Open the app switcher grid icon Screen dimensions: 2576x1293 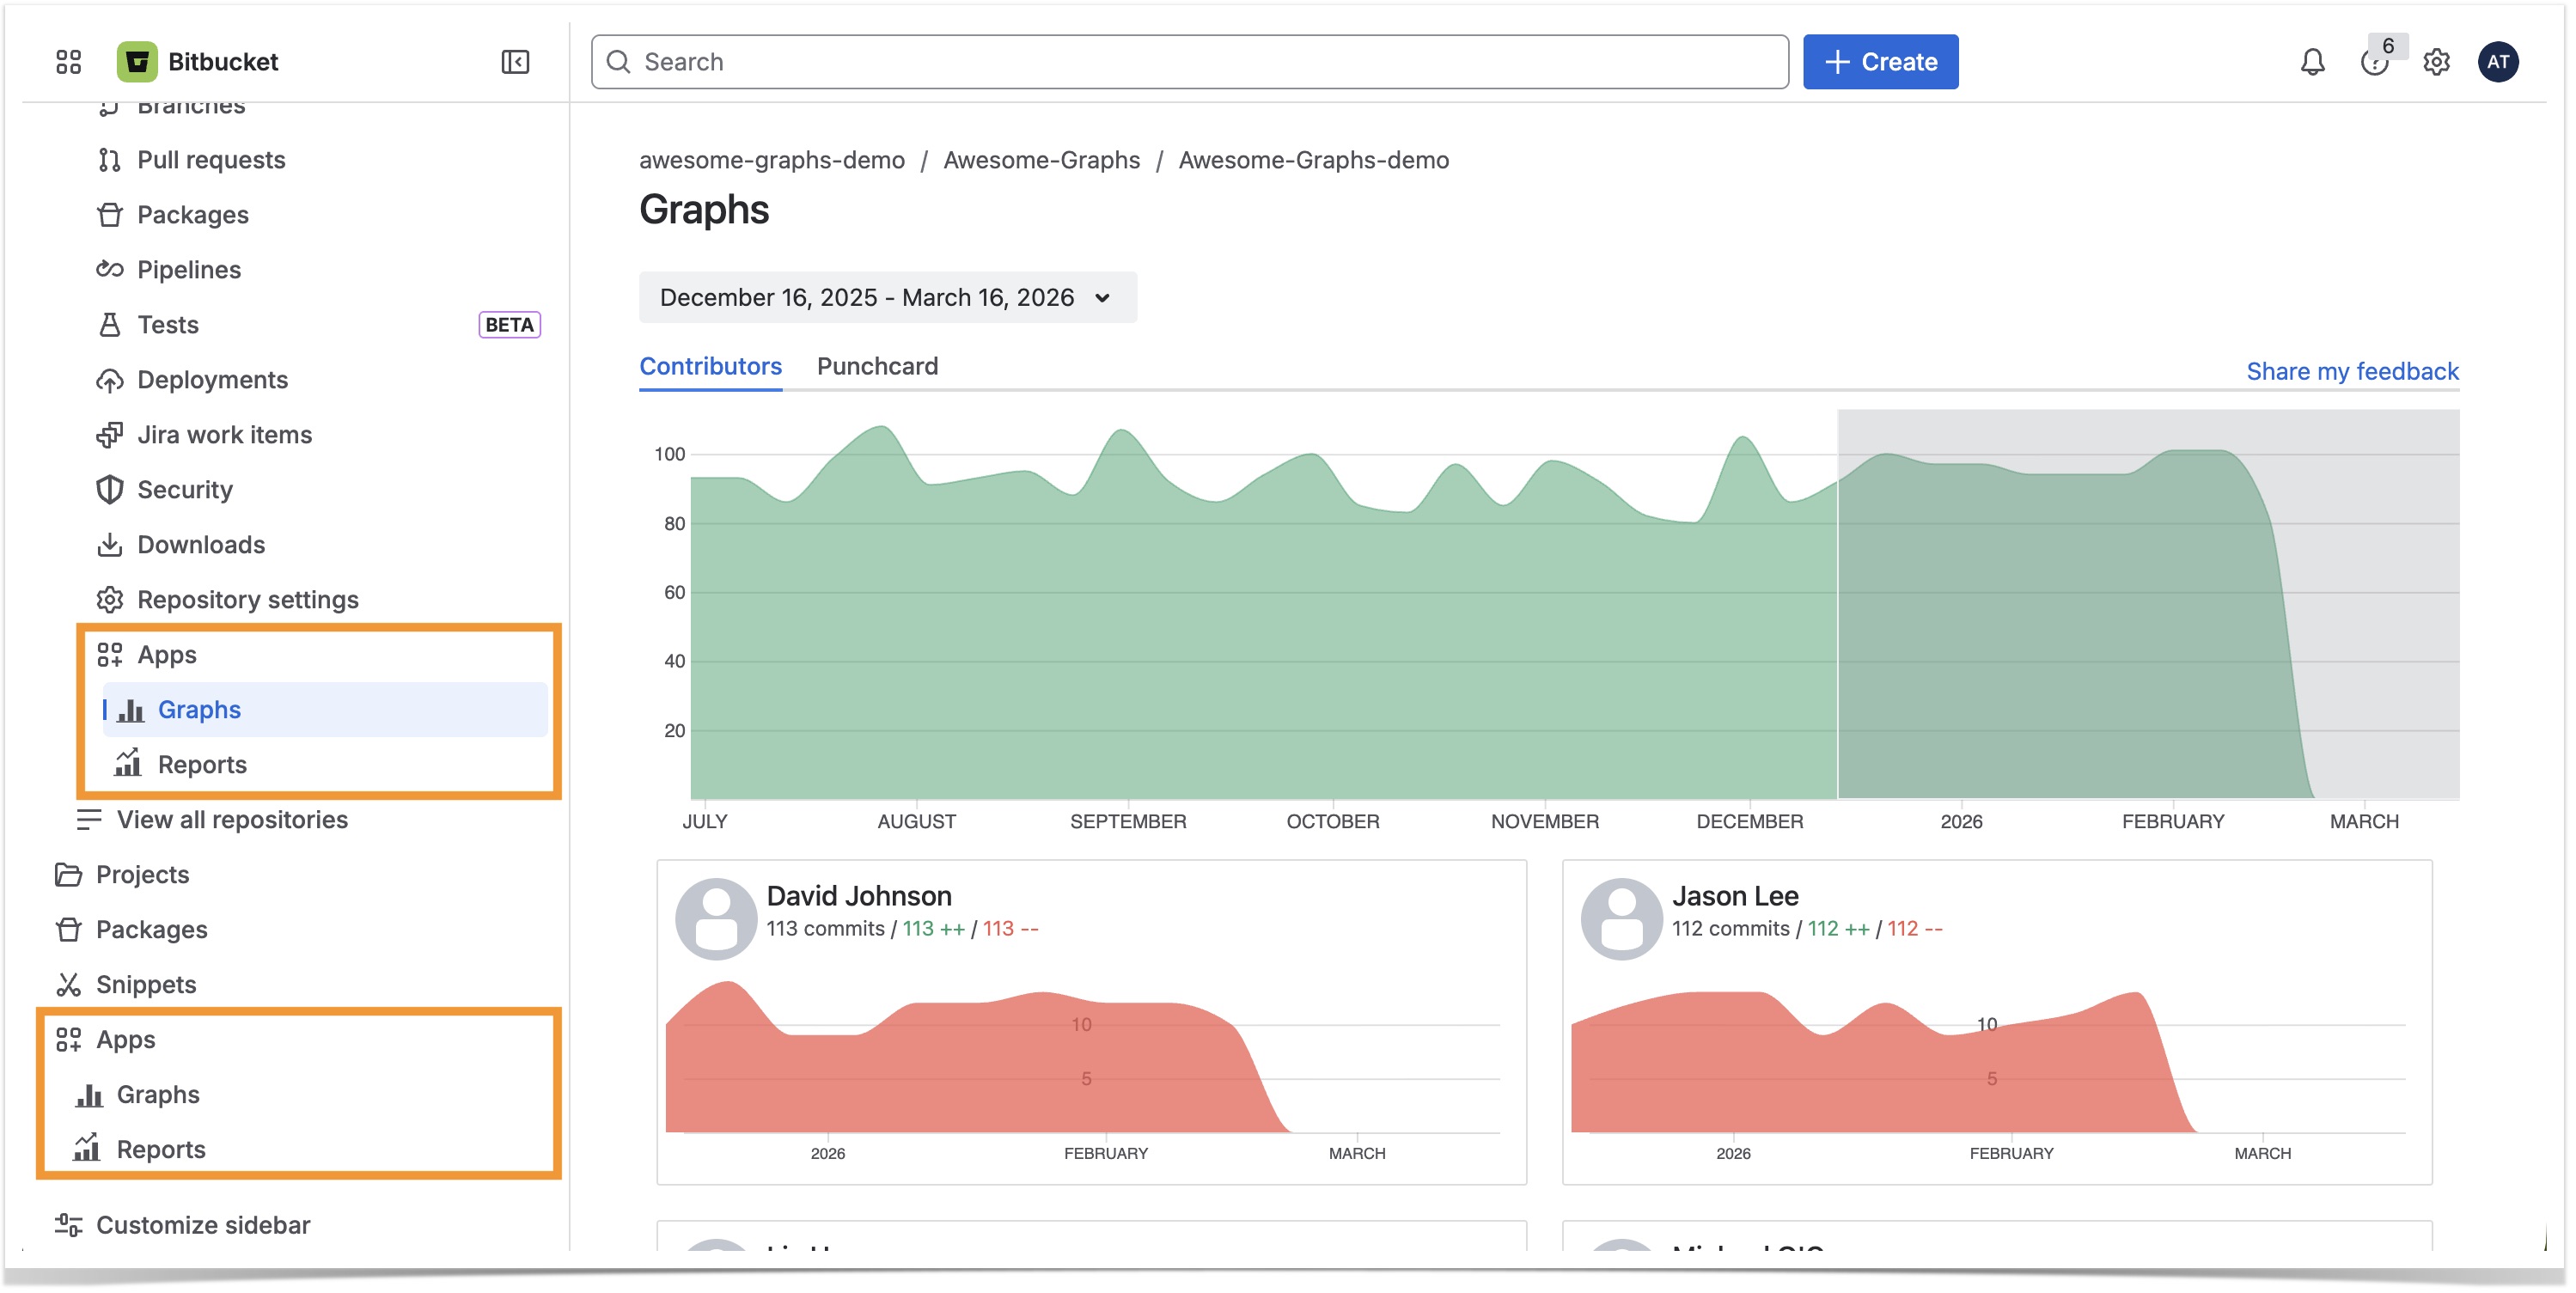pos(68,62)
